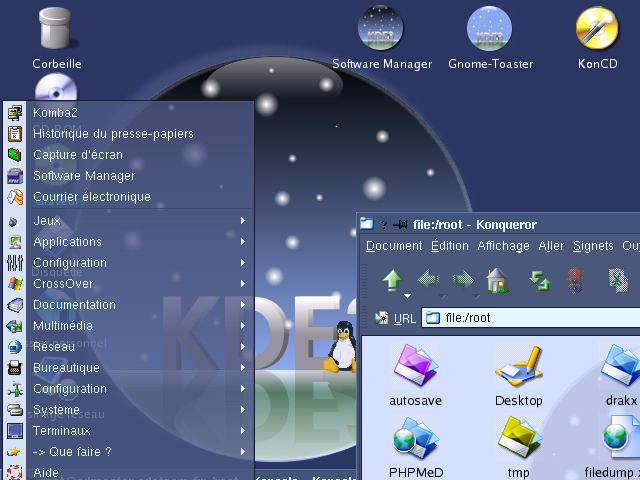Click the question mark help button in the Konqueror title bar

pos(383,224)
